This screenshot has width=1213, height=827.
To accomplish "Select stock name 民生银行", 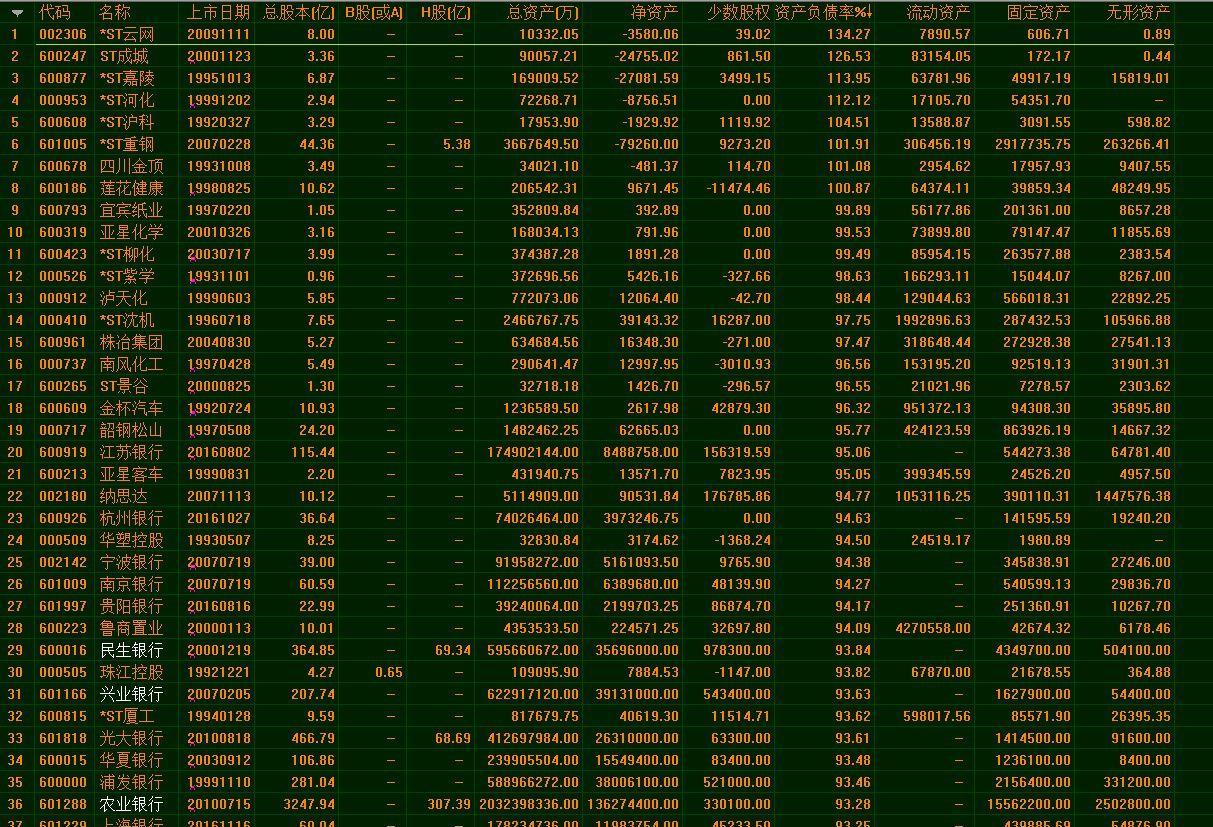I will [x=131, y=650].
